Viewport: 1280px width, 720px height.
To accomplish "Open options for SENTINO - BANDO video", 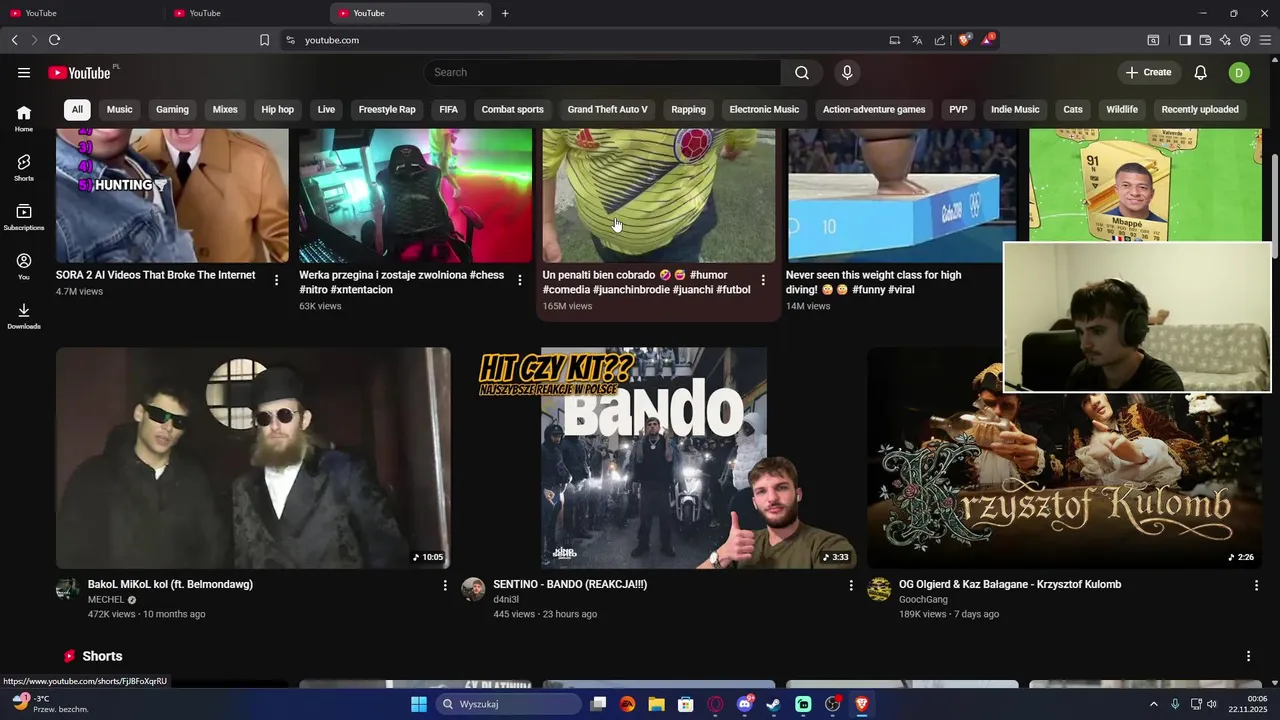I will click(851, 585).
